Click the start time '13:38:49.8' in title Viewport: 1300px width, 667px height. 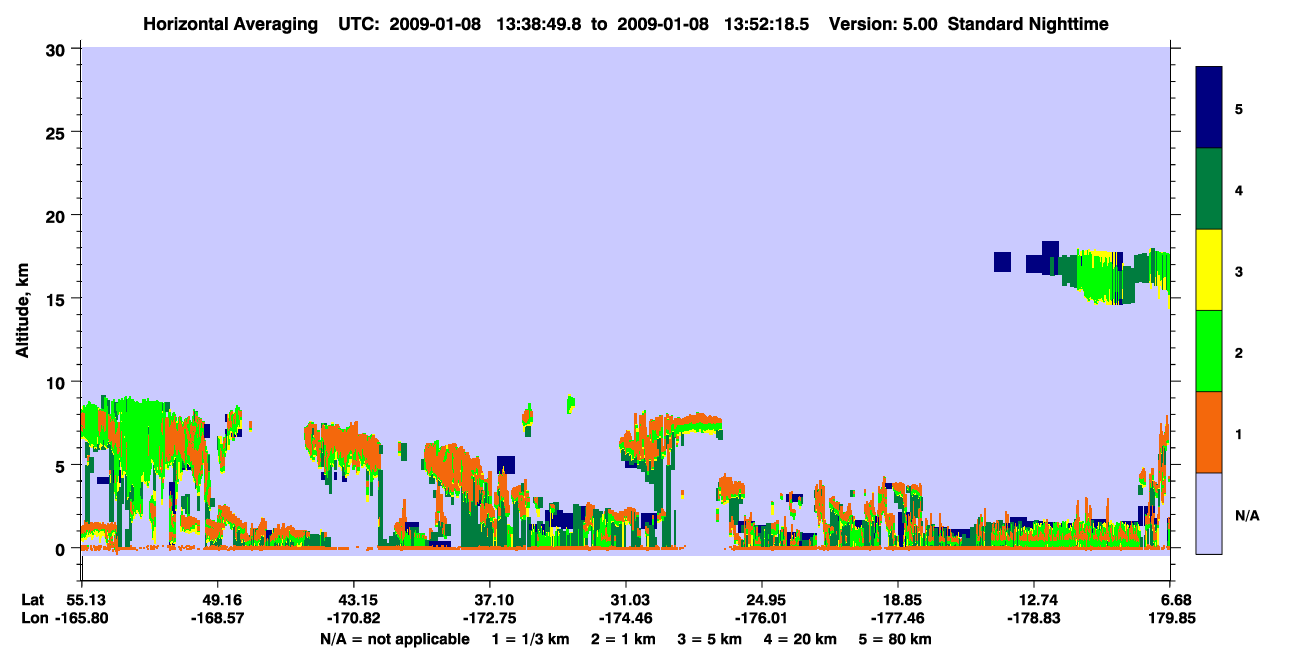[540, 24]
